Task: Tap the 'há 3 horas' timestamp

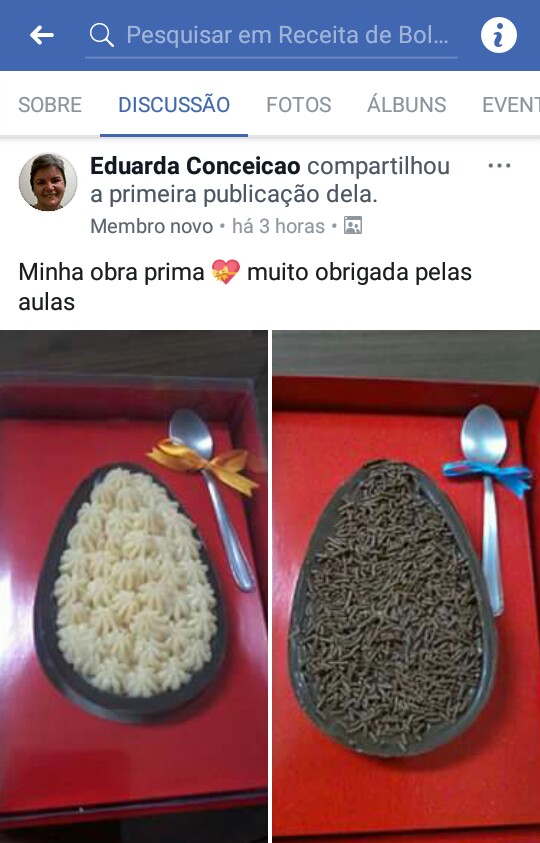Action: [x=278, y=226]
